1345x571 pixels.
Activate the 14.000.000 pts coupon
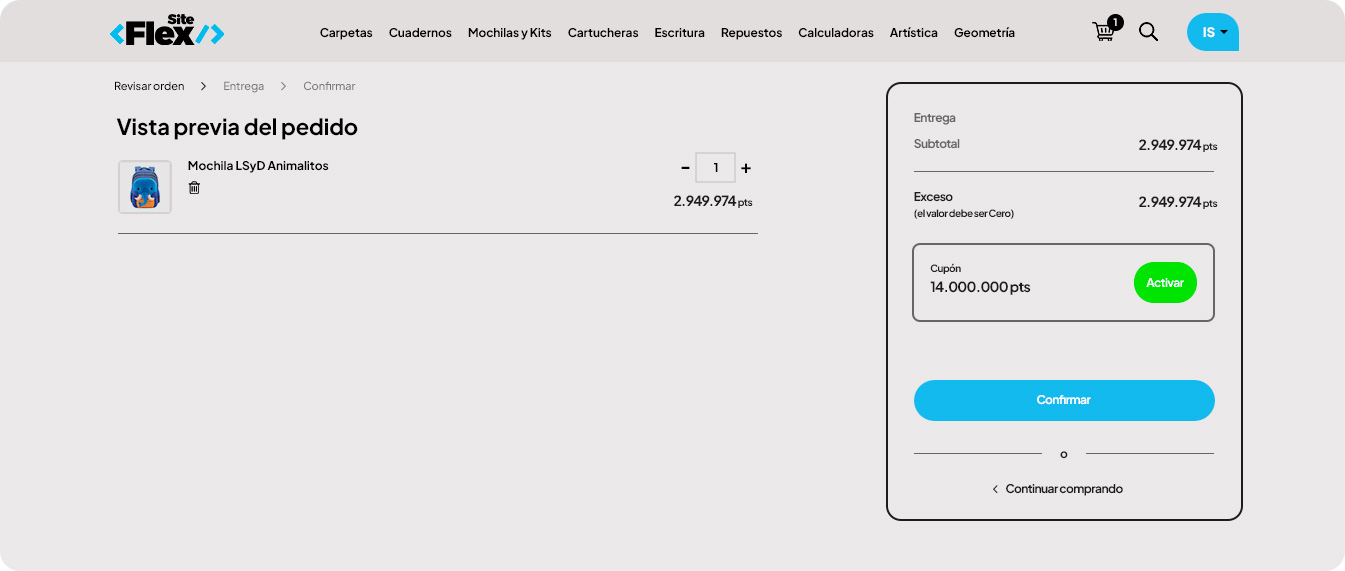point(1165,283)
